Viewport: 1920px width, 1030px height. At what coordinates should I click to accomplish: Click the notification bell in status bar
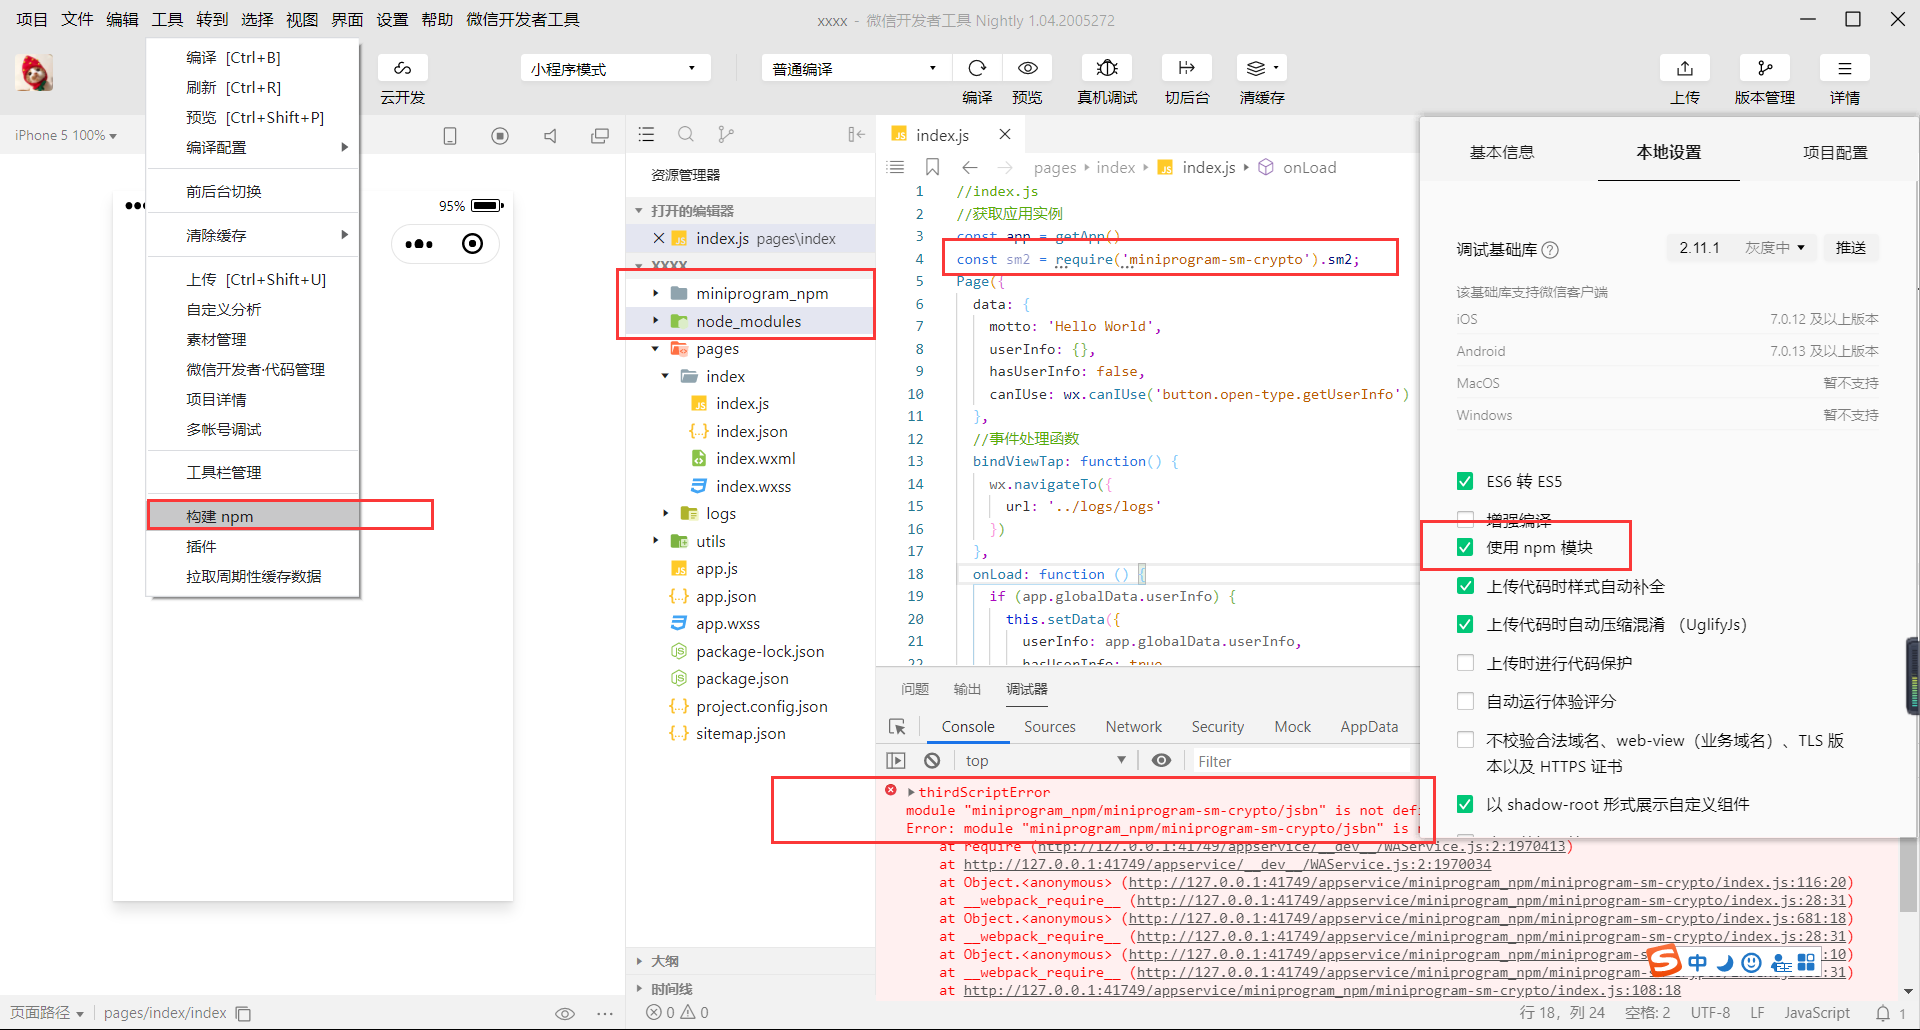coord(1883,1013)
